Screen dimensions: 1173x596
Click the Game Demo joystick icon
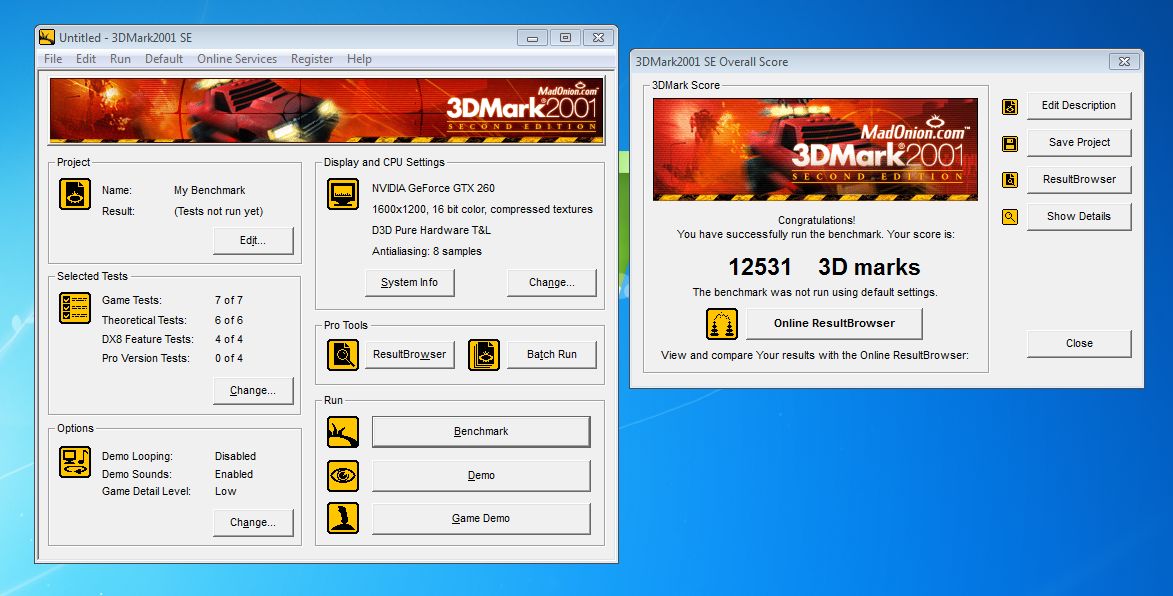point(343,518)
